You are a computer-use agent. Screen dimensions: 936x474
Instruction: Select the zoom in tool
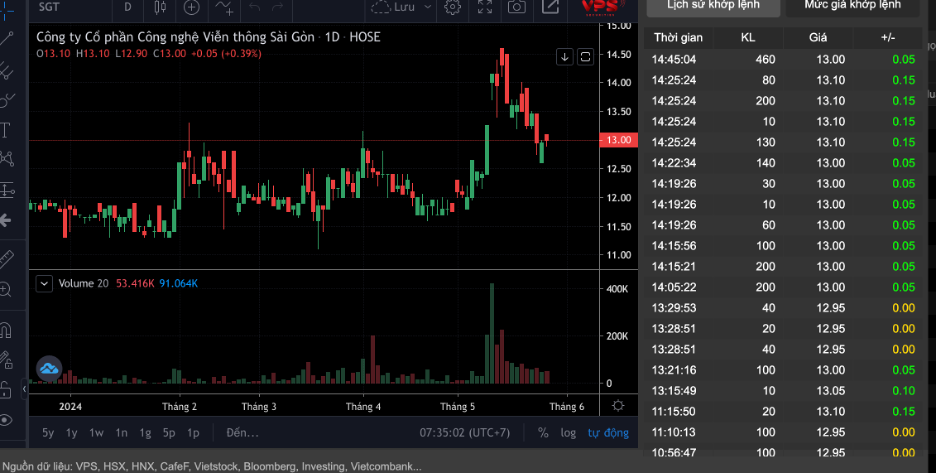pos(6,290)
